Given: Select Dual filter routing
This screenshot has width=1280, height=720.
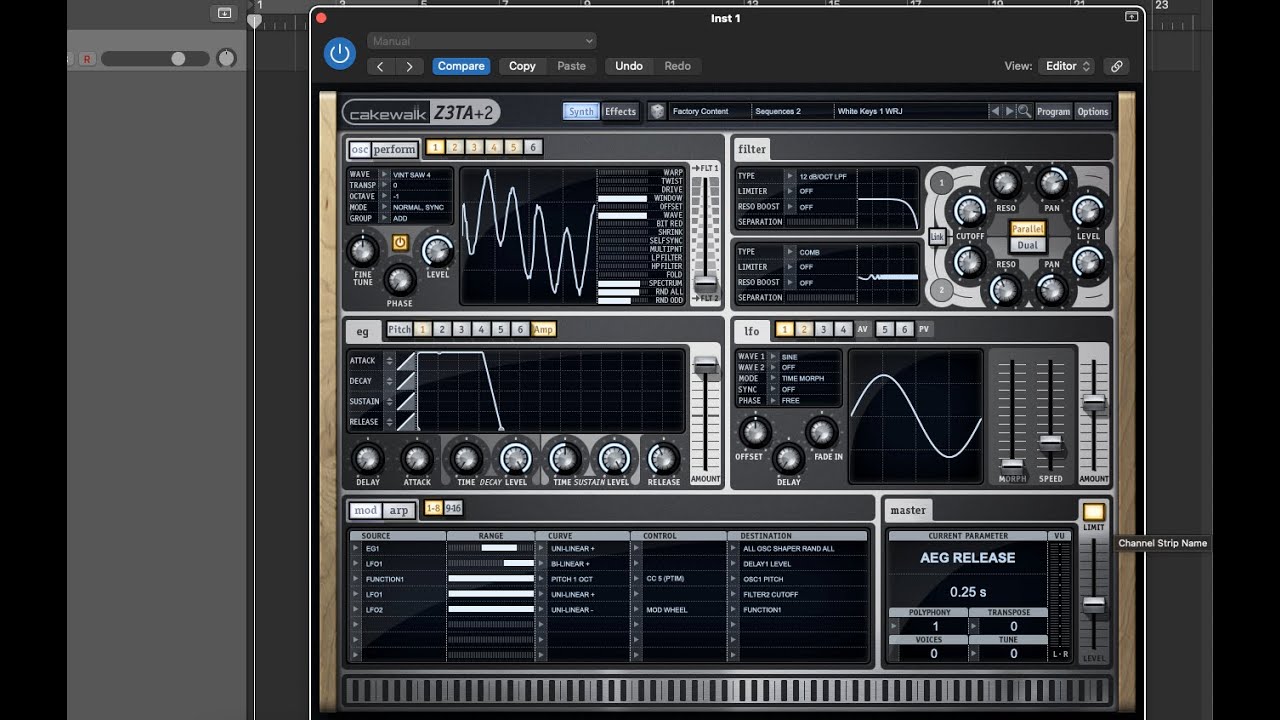Looking at the screenshot, I should tap(1027, 245).
